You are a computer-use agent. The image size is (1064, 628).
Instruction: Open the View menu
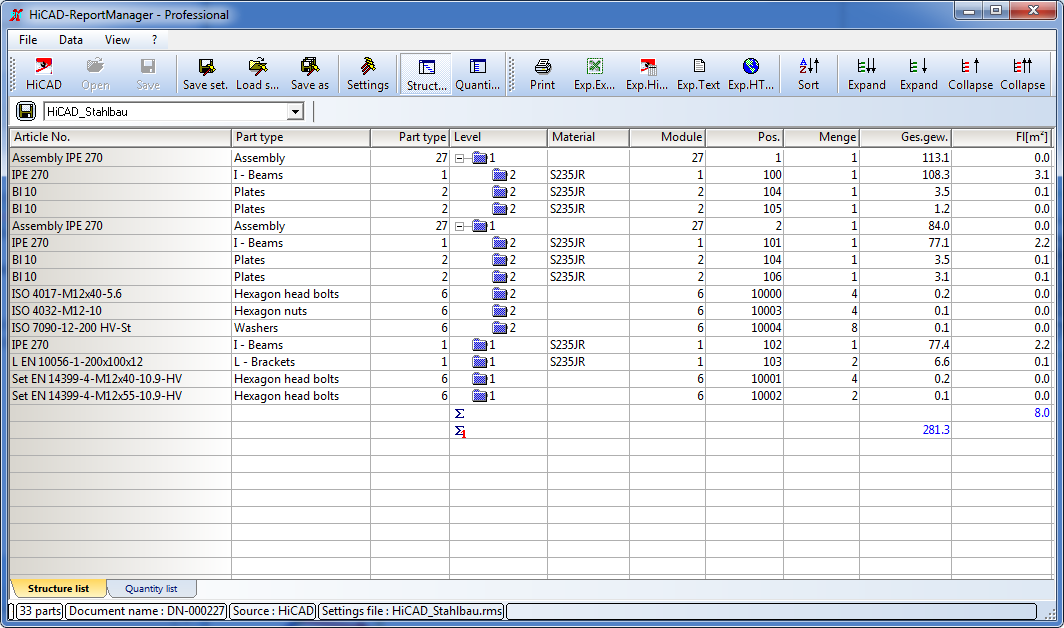(117, 40)
